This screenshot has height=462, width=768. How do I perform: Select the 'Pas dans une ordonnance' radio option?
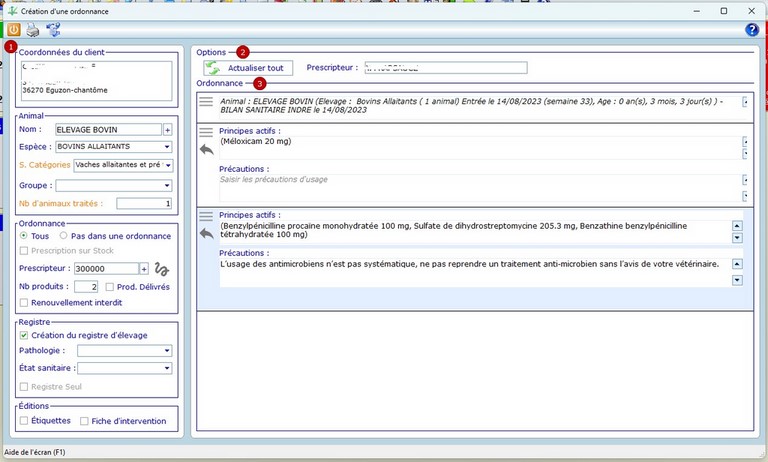point(63,236)
